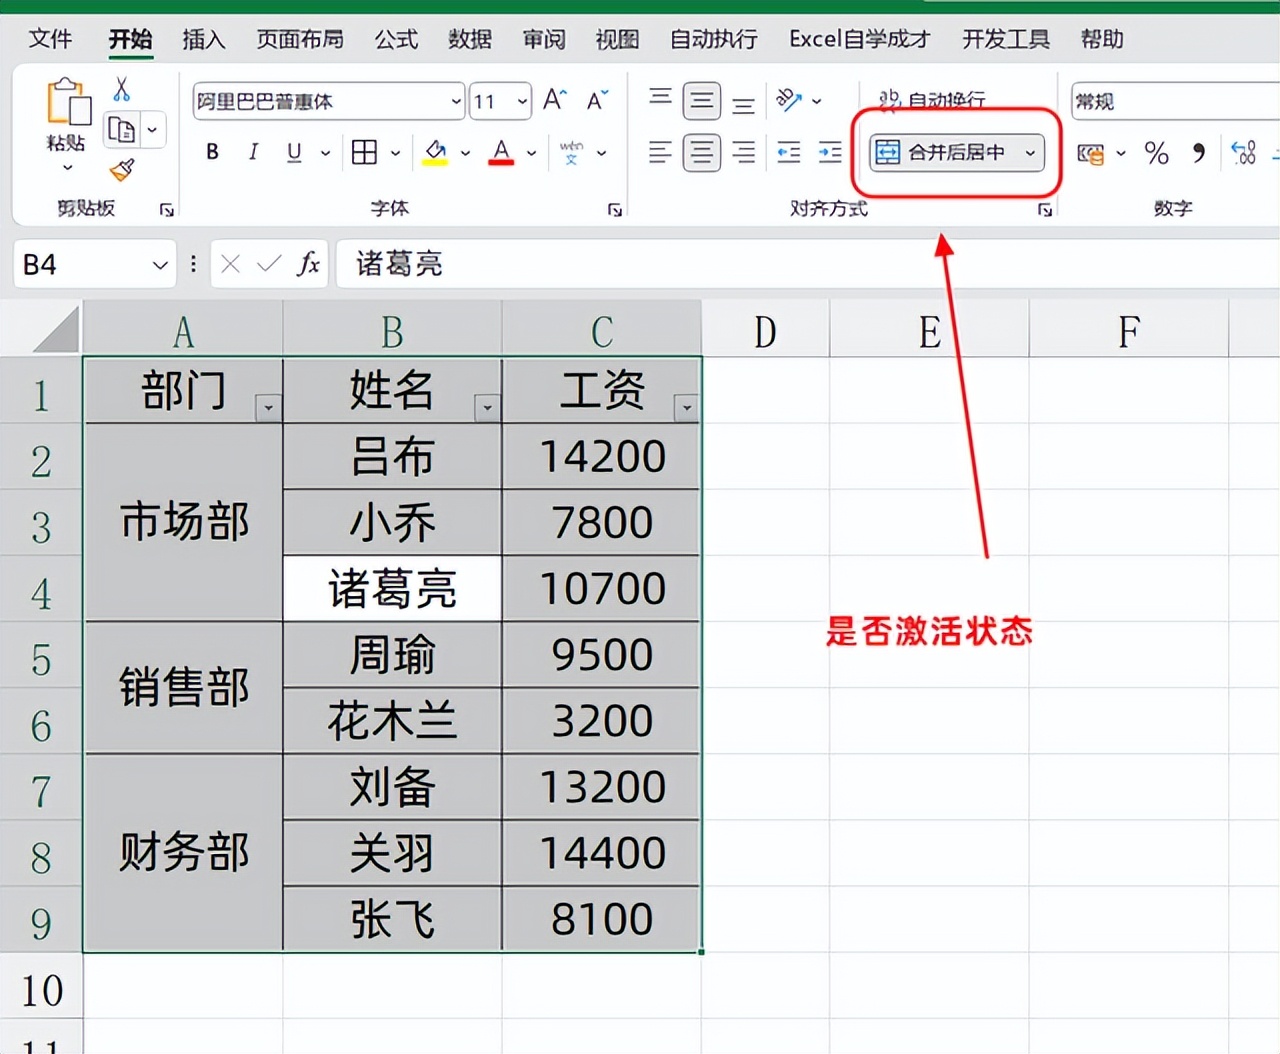The width and height of the screenshot is (1280, 1054).
Task: Click the formula bar showing 诸葛亮
Action: tap(806, 264)
